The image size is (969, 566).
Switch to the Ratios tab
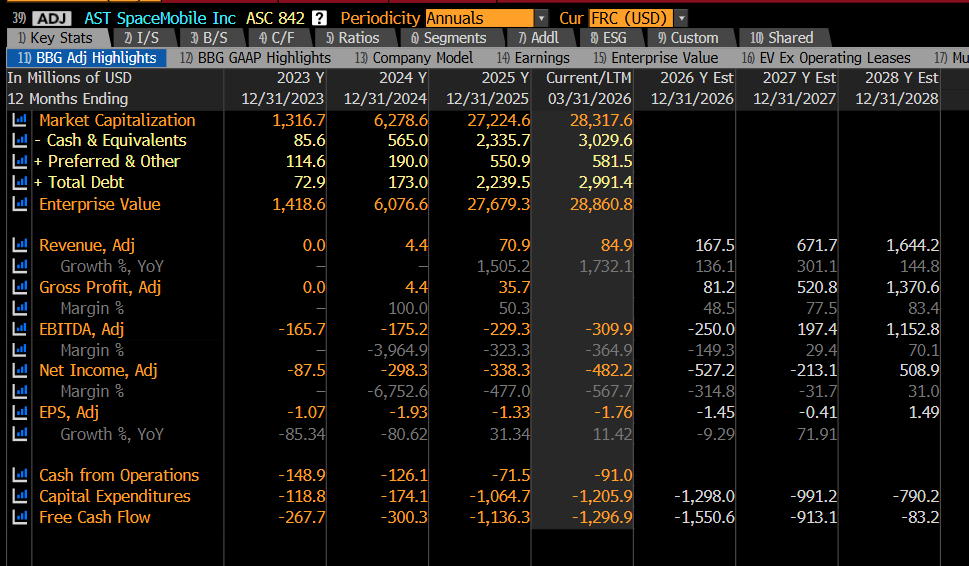[353, 38]
